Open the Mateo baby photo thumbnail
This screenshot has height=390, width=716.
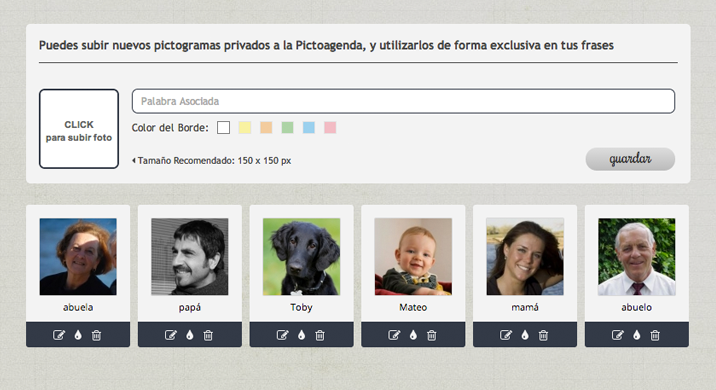click(x=413, y=257)
